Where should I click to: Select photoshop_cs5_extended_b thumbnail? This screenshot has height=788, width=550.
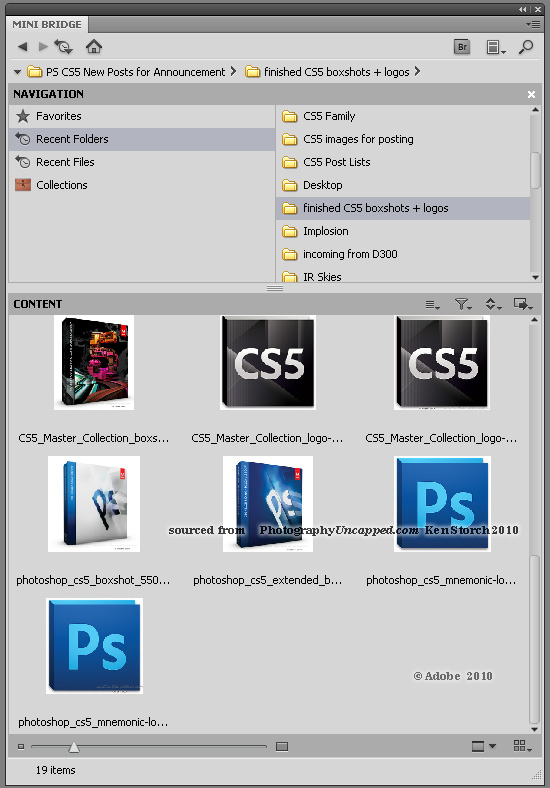[268, 504]
